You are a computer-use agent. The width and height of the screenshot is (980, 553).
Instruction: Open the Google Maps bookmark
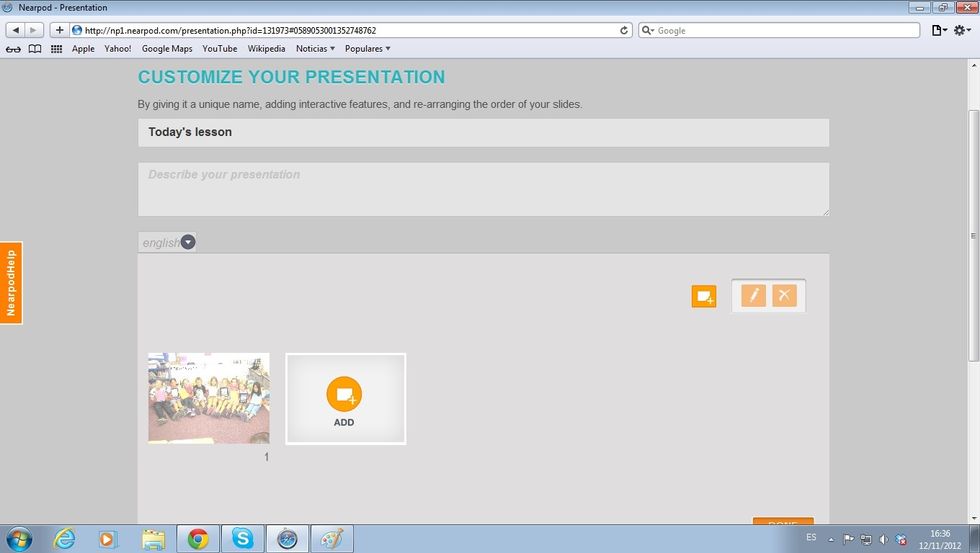point(167,49)
